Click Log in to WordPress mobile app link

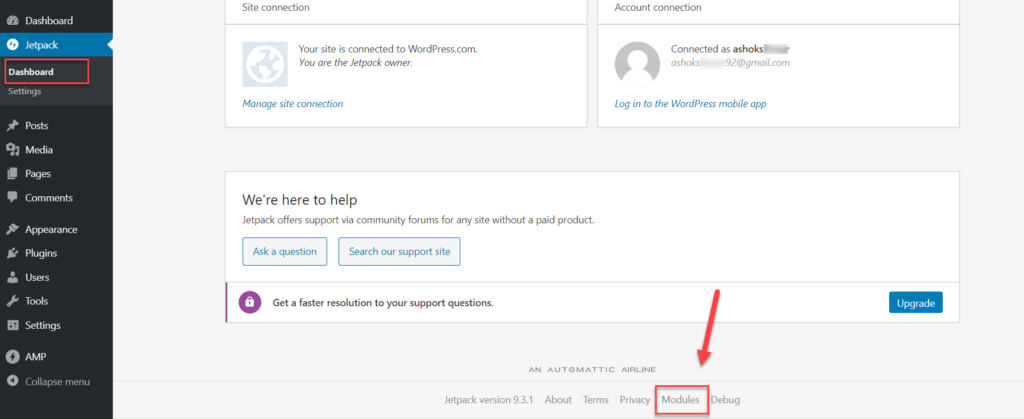[690, 104]
